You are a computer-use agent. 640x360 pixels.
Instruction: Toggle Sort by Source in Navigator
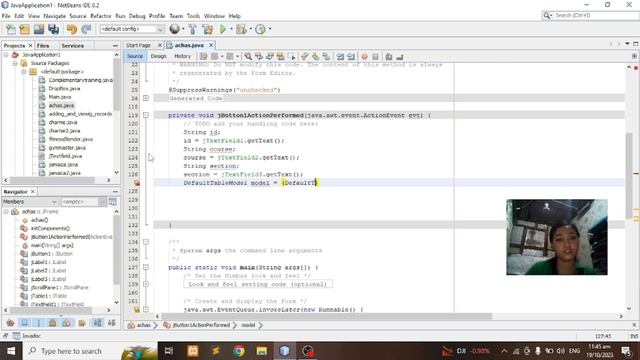[111, 323]
